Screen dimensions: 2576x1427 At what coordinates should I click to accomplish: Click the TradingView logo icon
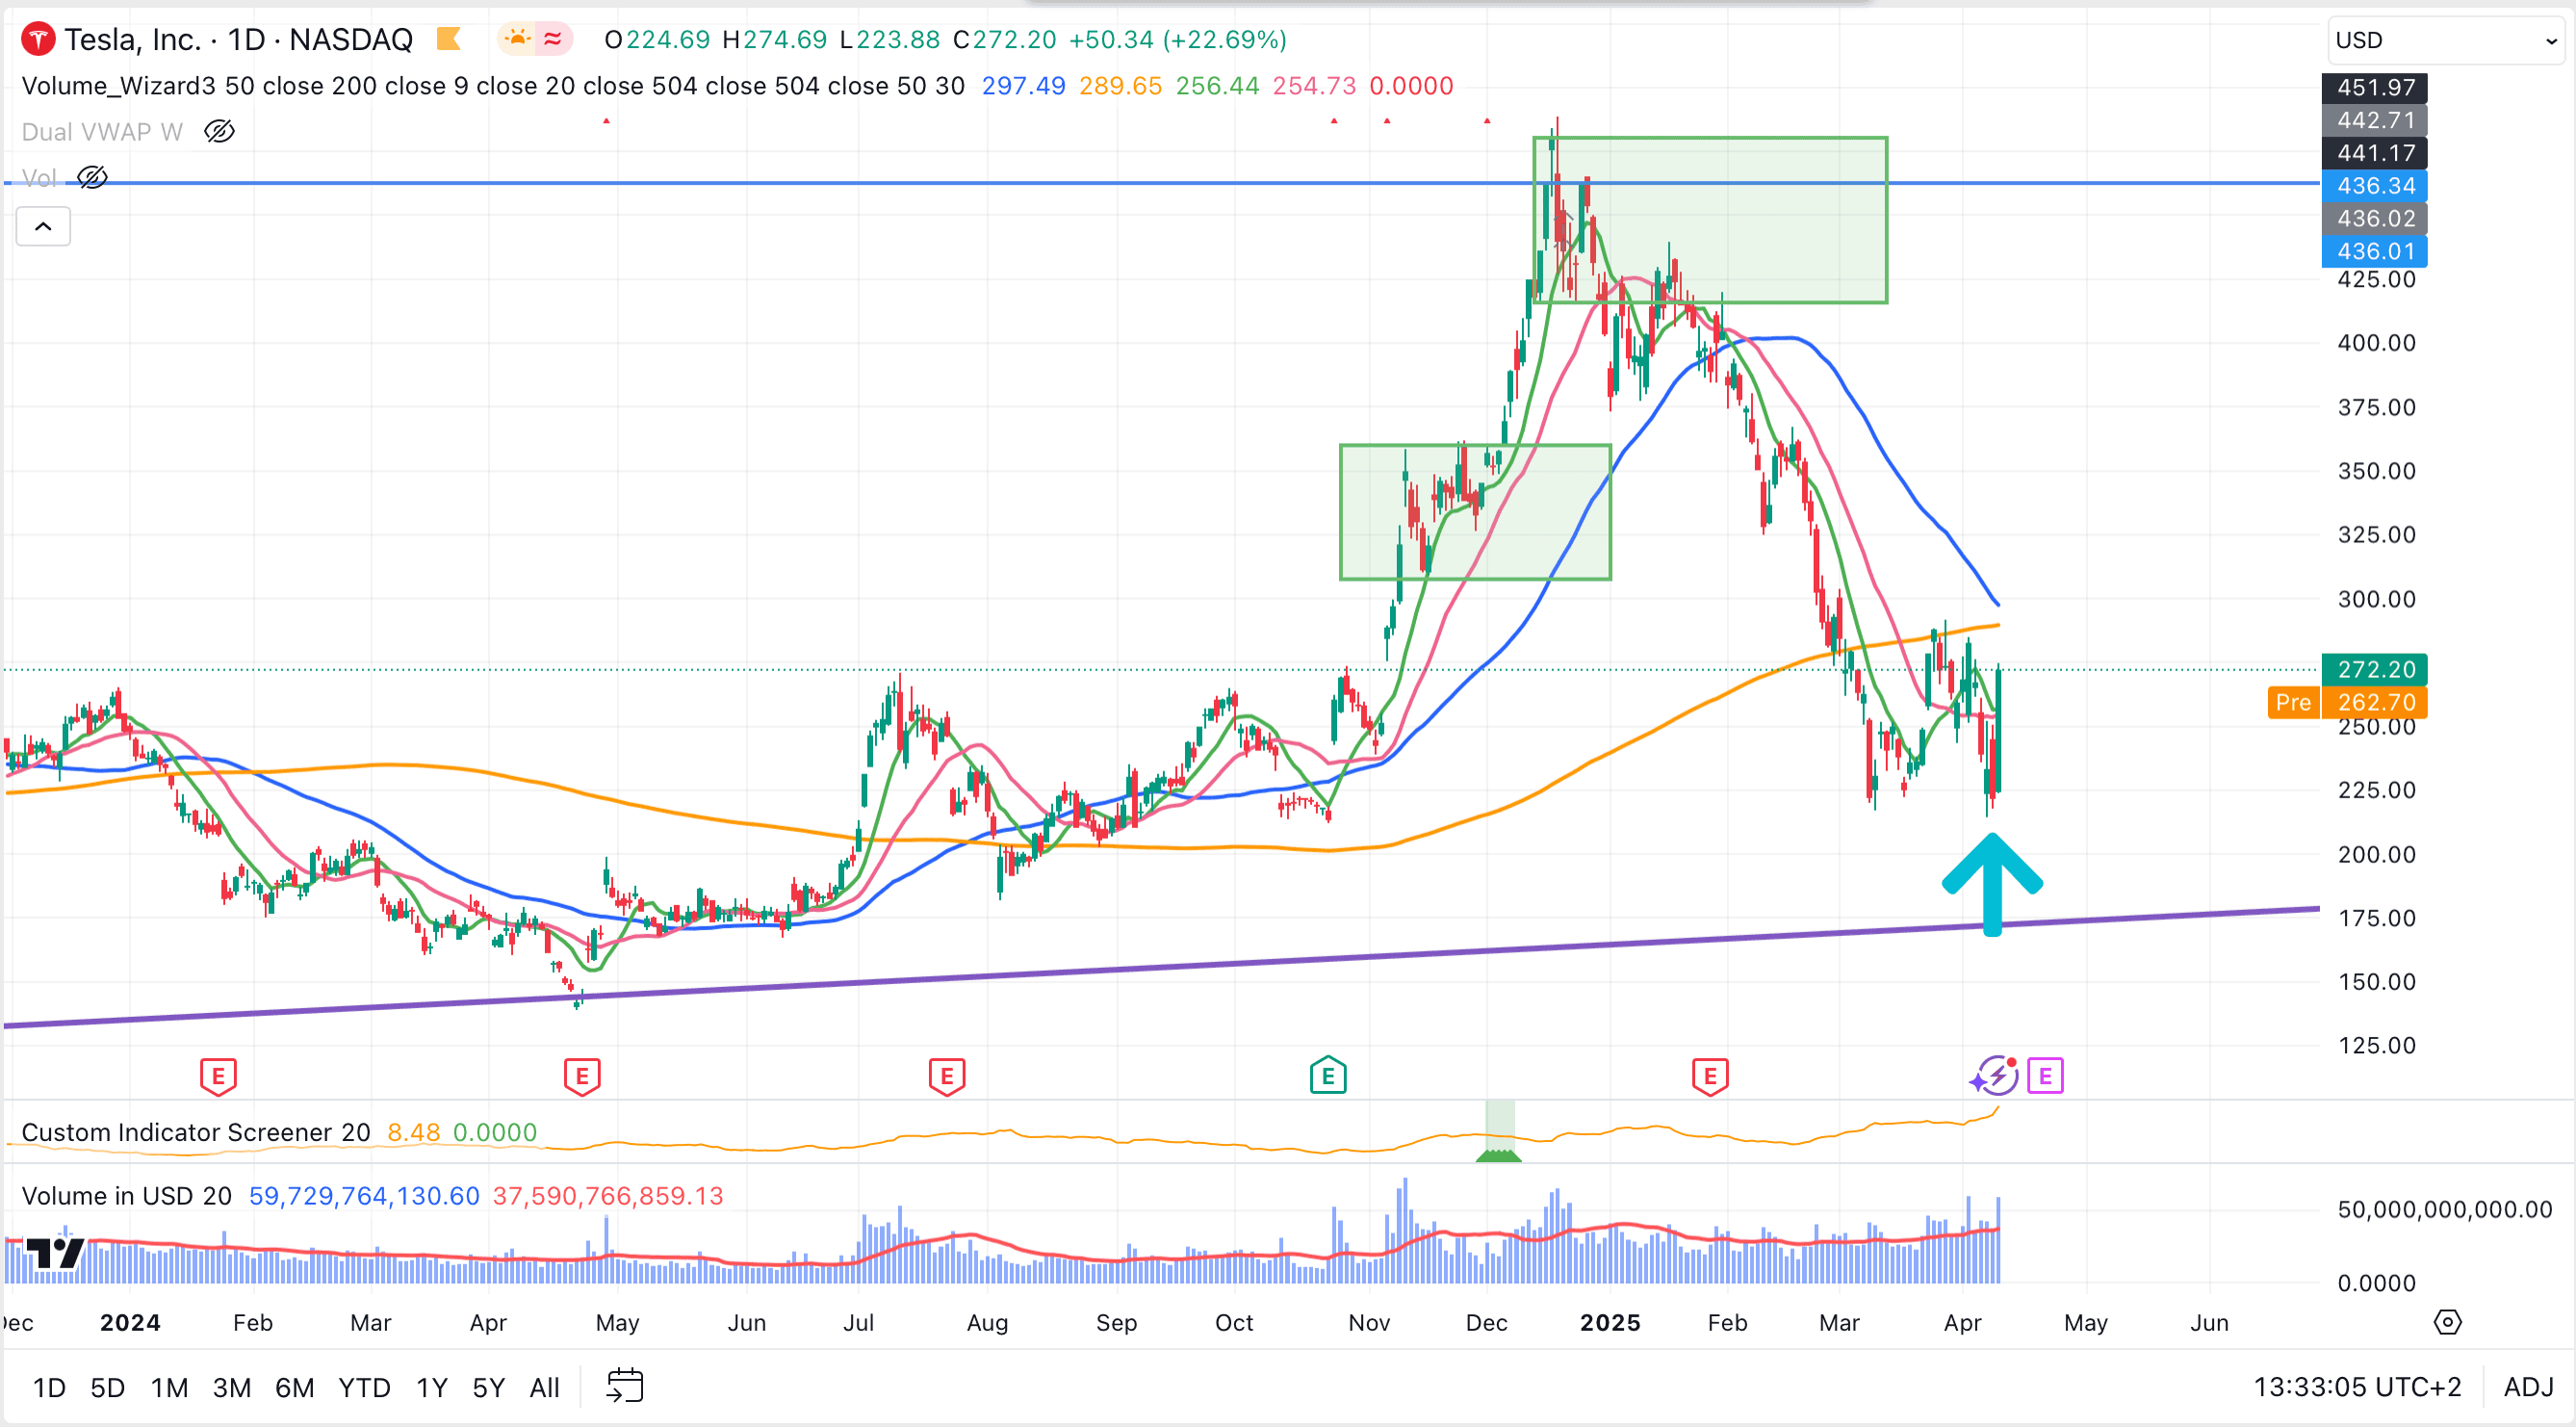coord(54,1252)
